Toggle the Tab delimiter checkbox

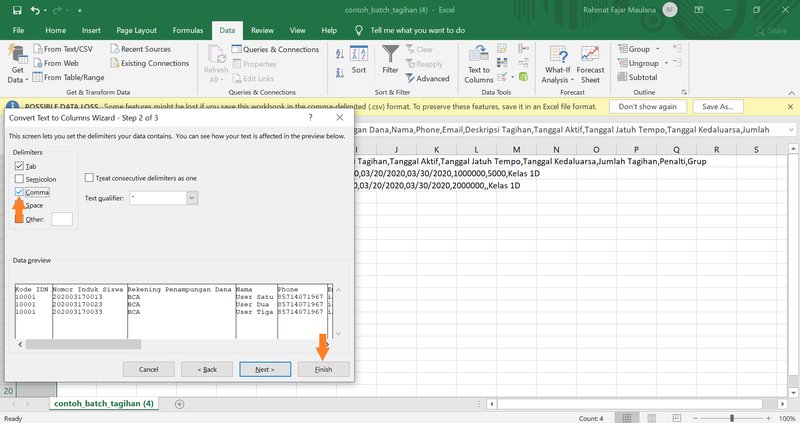pyautogui.click(x=19, y=166)
